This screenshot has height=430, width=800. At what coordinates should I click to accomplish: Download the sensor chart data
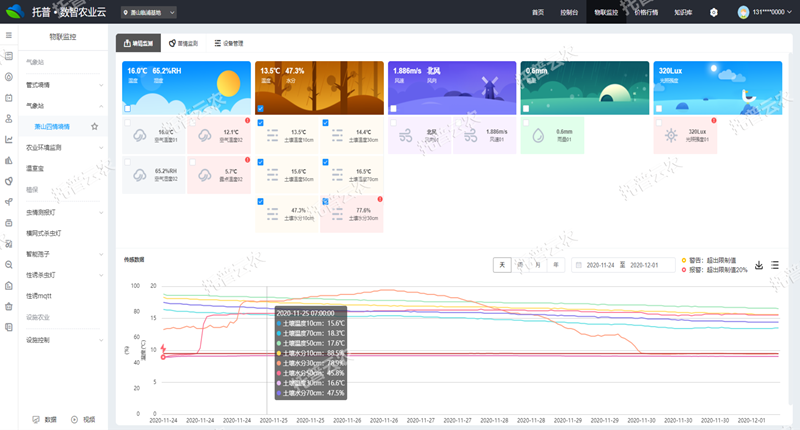tap(759, 265)
